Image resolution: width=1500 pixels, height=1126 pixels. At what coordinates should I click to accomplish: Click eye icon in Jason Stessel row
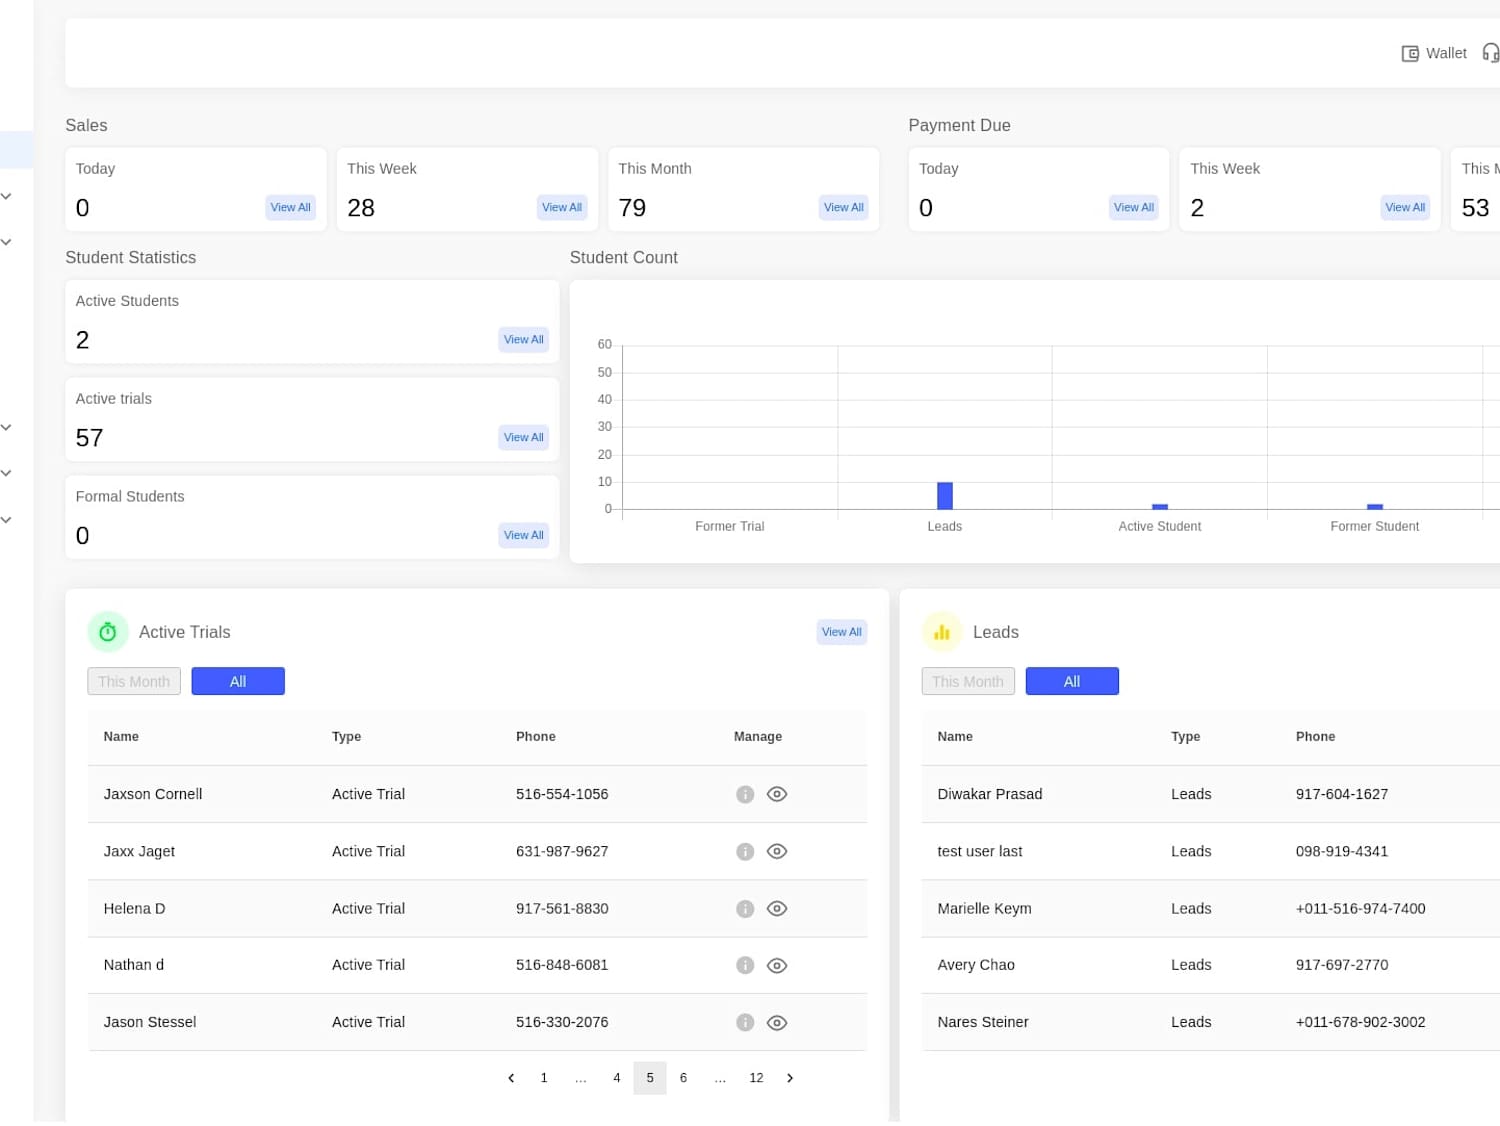click(x=777, y=1023)
